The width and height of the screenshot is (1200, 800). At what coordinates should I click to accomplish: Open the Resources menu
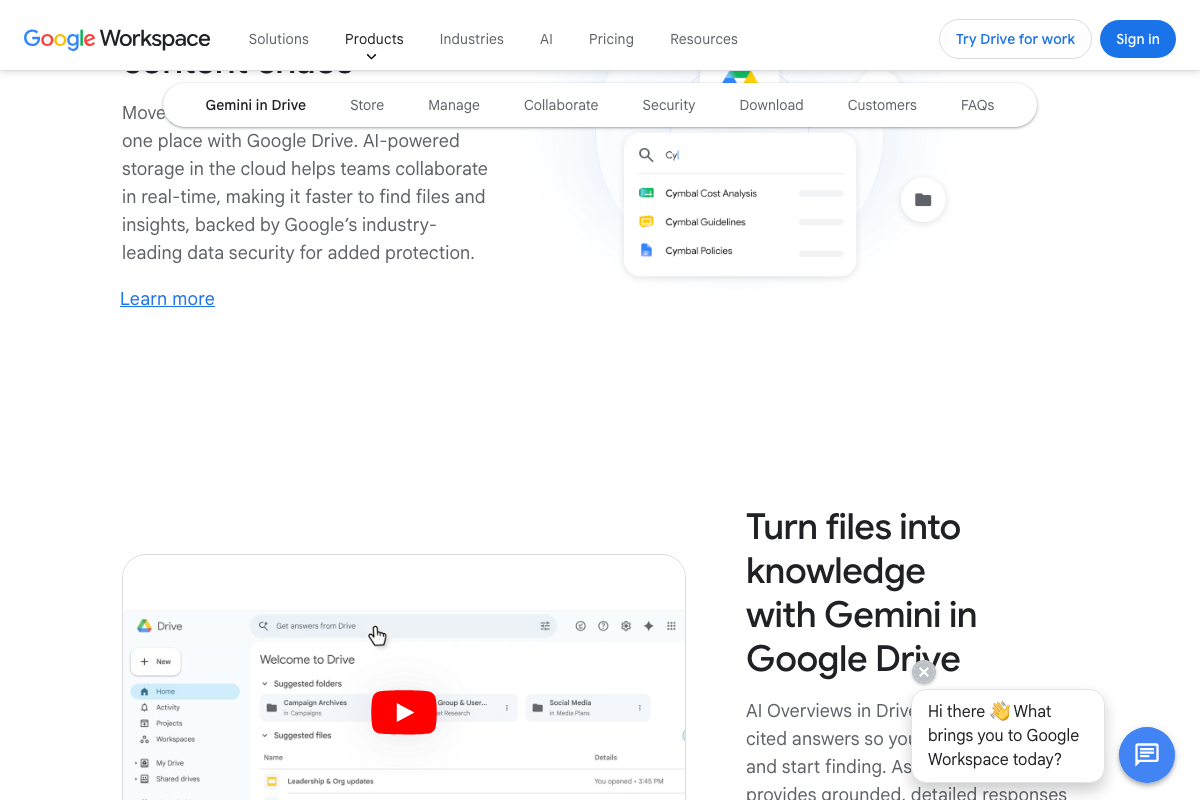point(704,39)
